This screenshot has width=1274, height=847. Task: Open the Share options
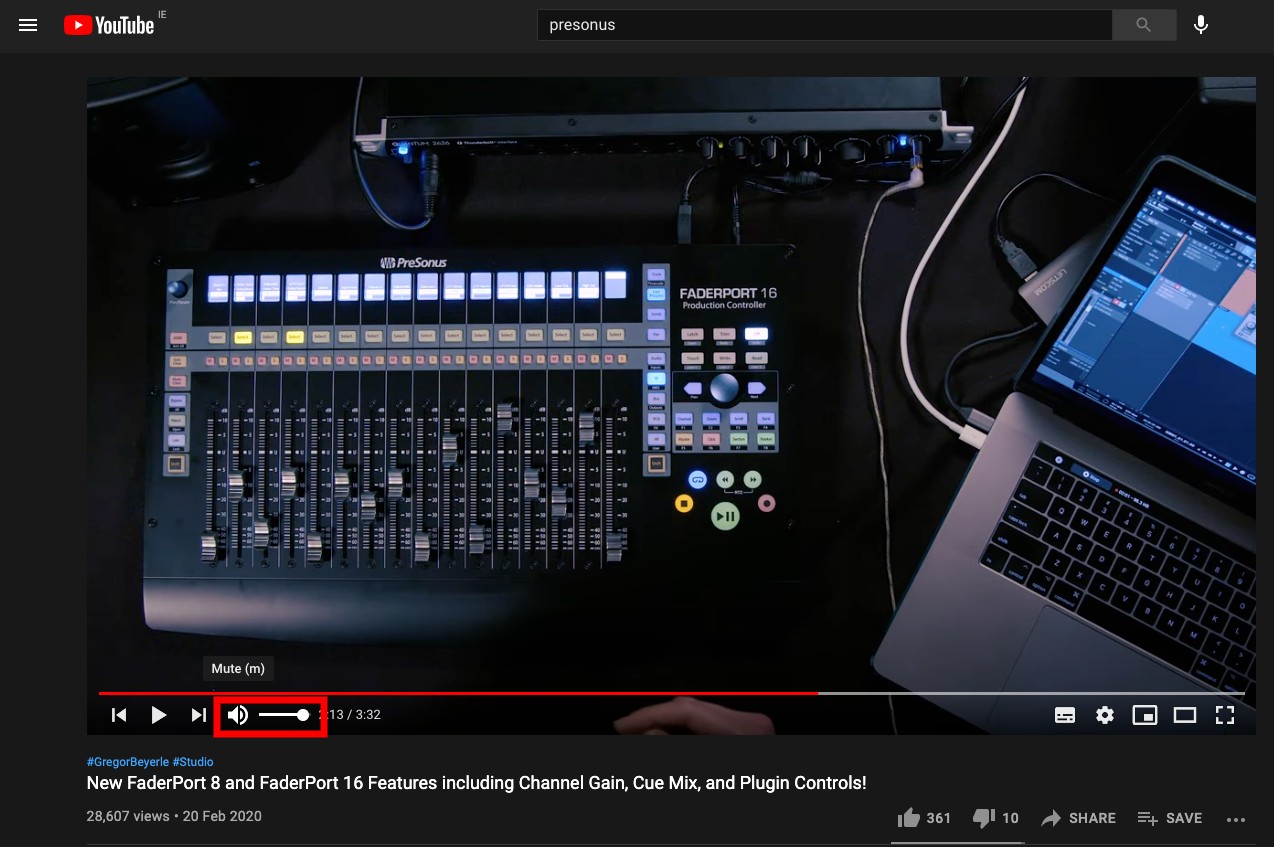coord(1077,817)
